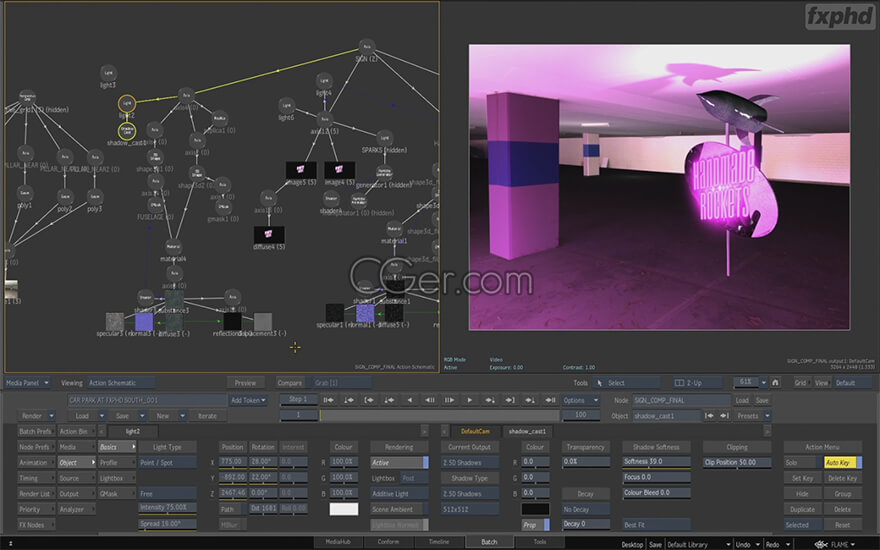Open the Point / Spot light type dropdown

click(167, 462)
